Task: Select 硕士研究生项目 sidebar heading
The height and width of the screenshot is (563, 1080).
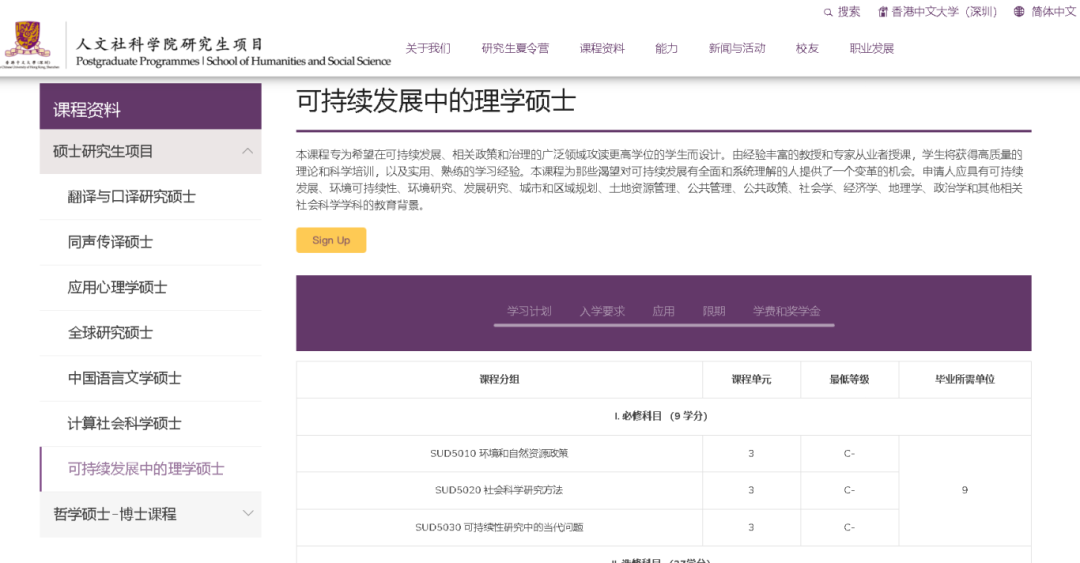Action: point(150,152)
